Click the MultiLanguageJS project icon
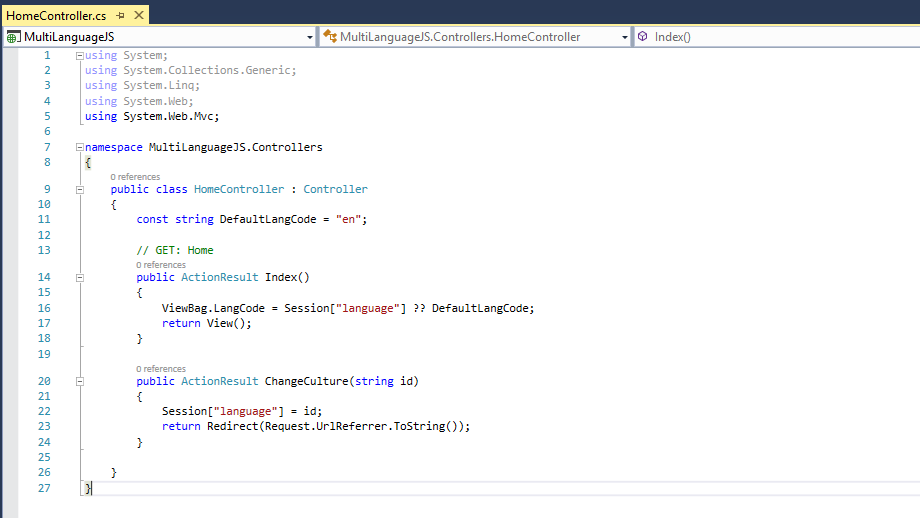The width and height of the screenshot is (920, 518). (x=13, y=37)
